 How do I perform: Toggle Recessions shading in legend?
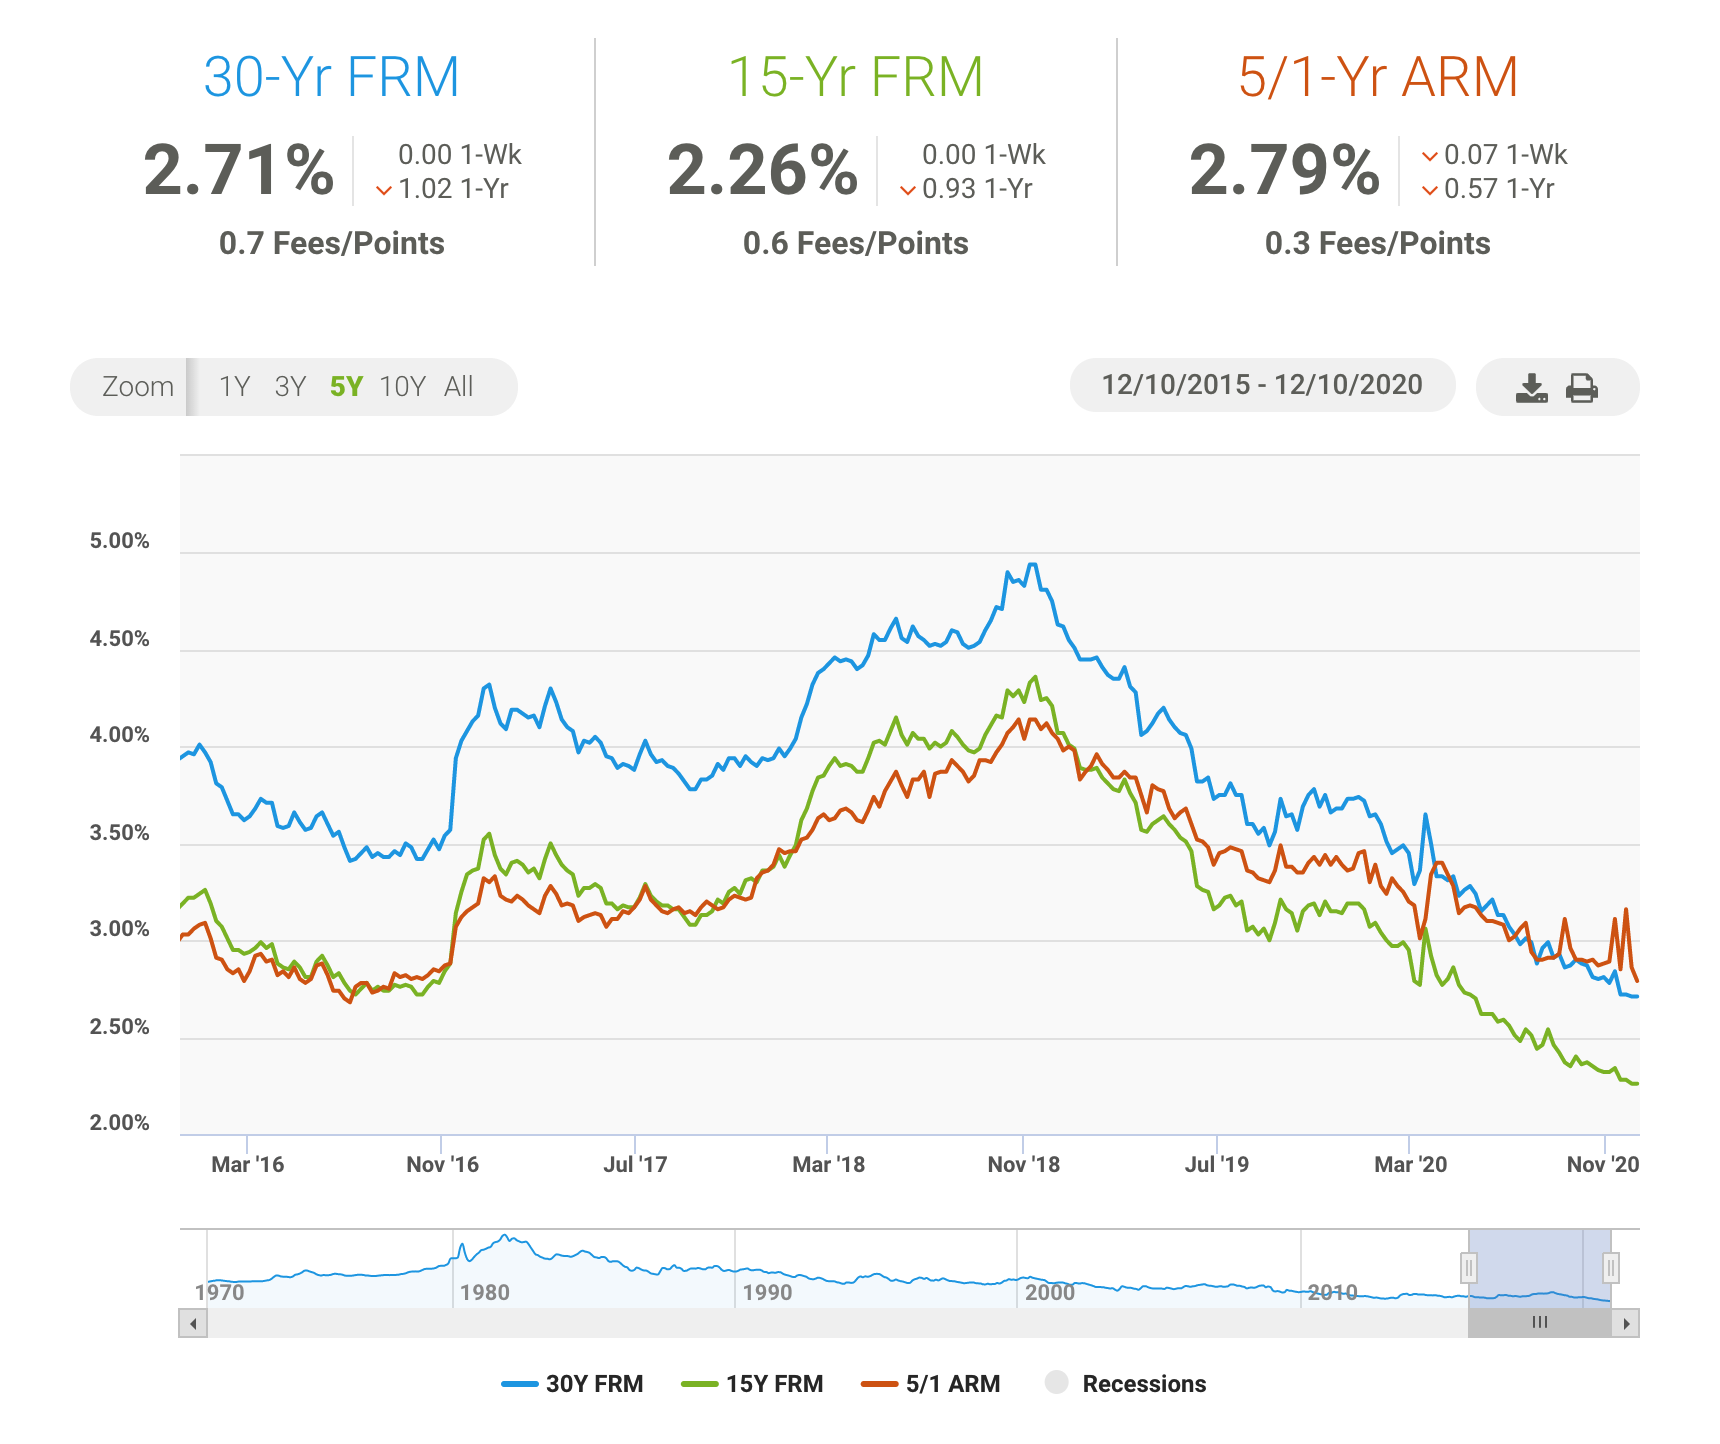[1125, 1384]
